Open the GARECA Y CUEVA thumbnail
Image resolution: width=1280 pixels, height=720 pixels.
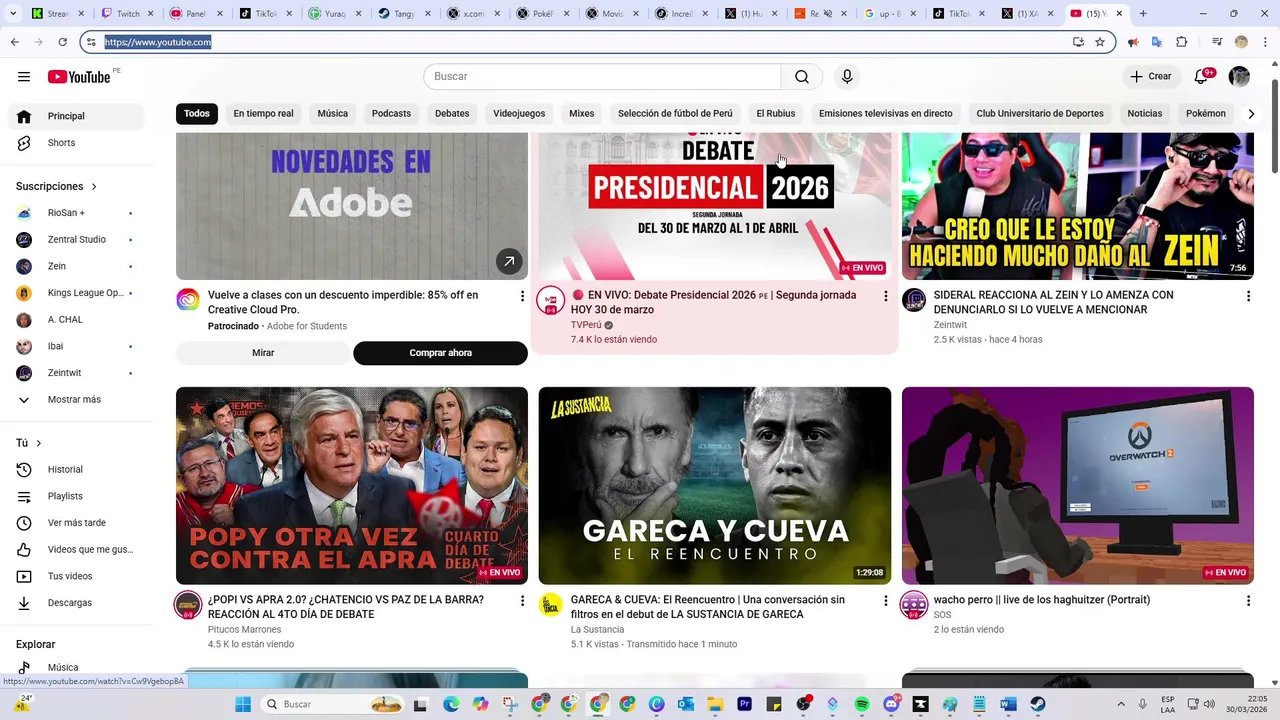point(714,486)
